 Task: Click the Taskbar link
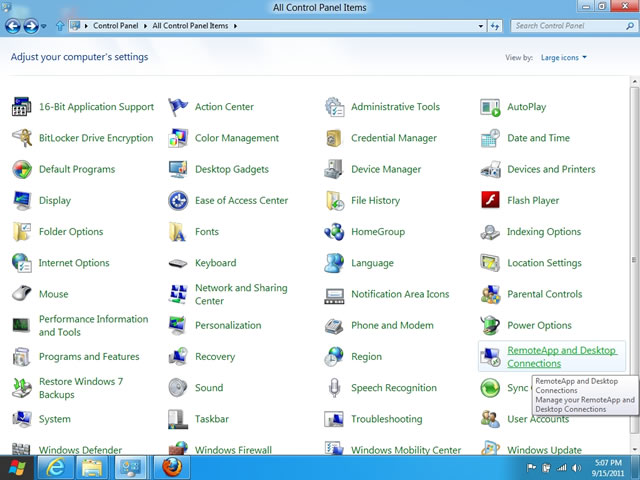211,419
